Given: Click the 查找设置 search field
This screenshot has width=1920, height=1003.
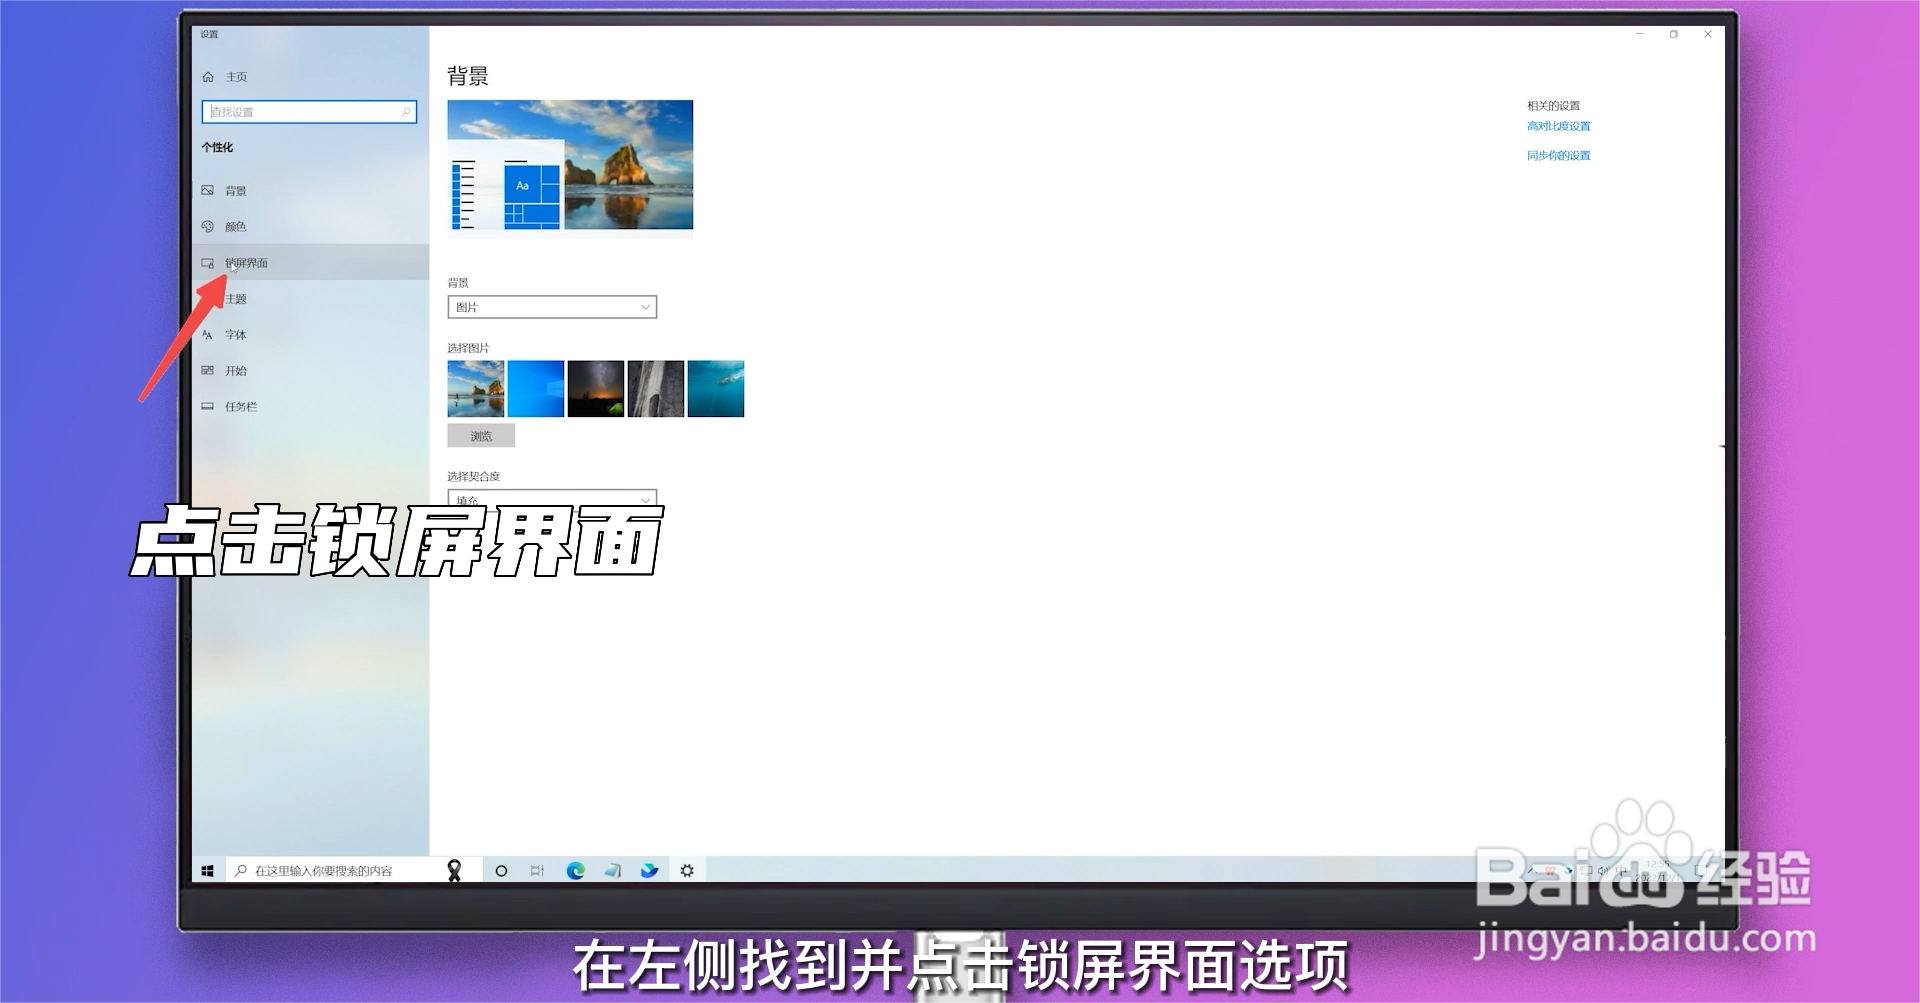Looking at the screenshot, I should click(x=309, y=112).
